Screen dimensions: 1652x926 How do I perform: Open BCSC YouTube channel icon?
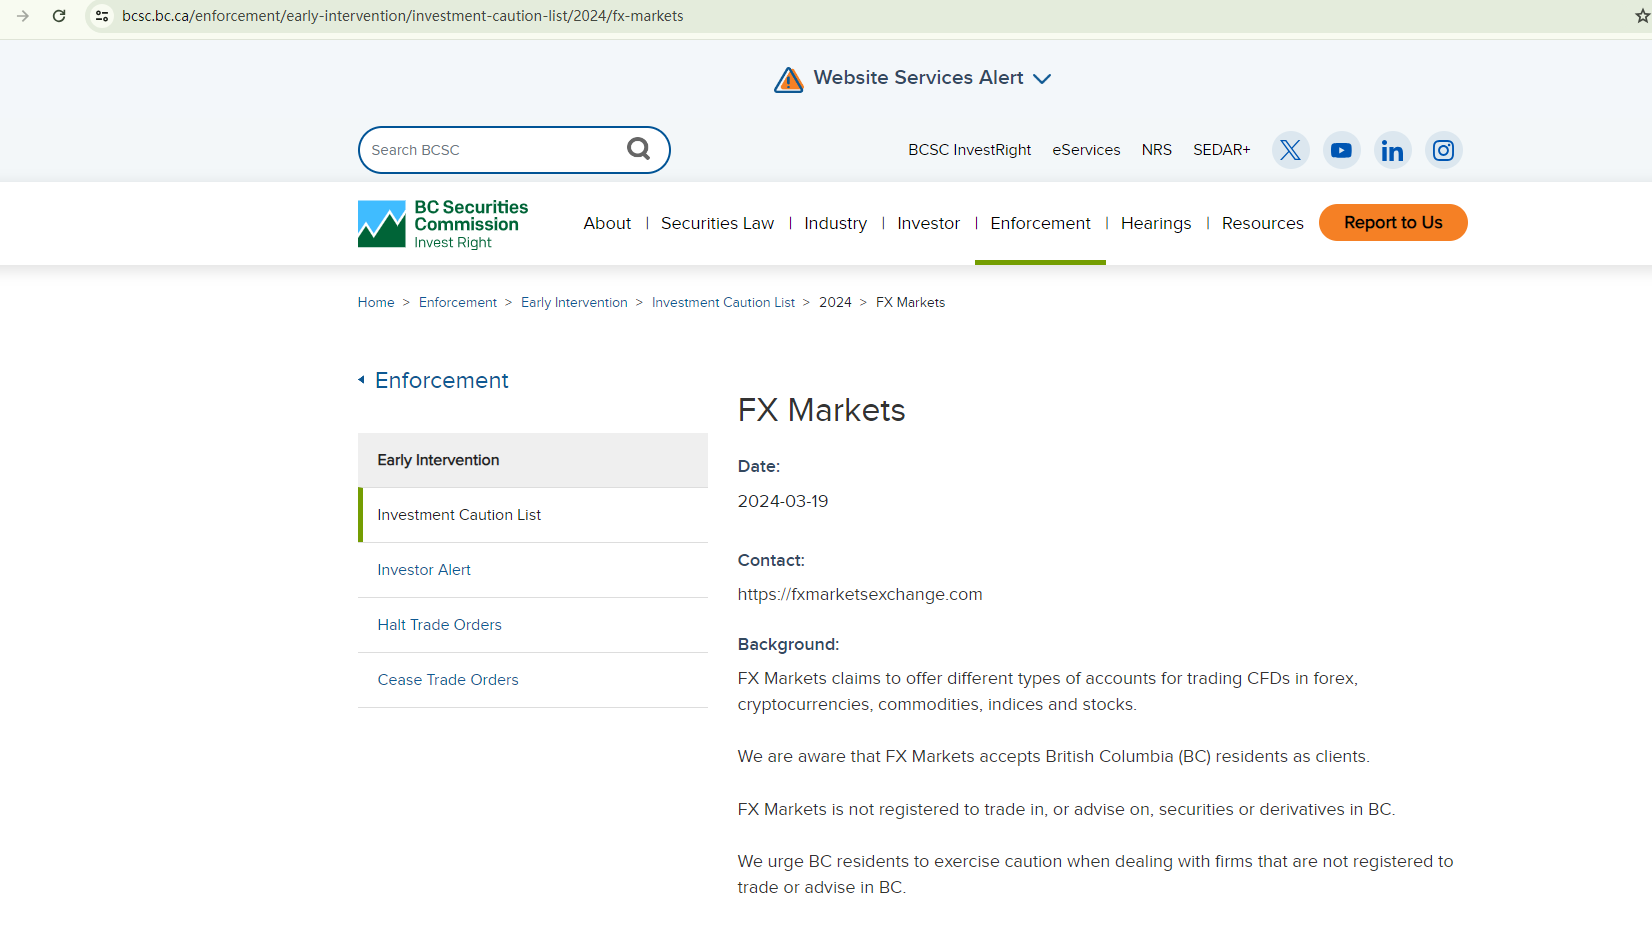tap(1341, 150)
